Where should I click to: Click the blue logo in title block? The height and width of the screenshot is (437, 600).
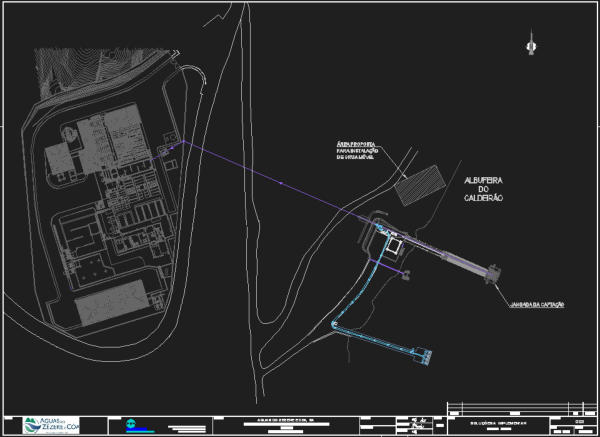133,424
